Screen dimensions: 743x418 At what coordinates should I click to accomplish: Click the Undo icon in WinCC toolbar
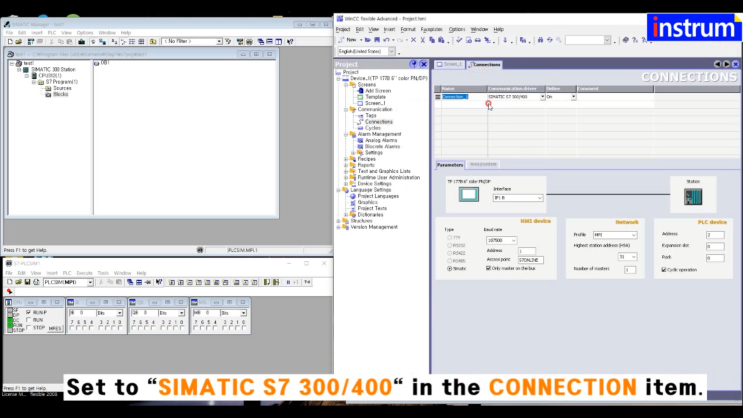click(387, 40)
